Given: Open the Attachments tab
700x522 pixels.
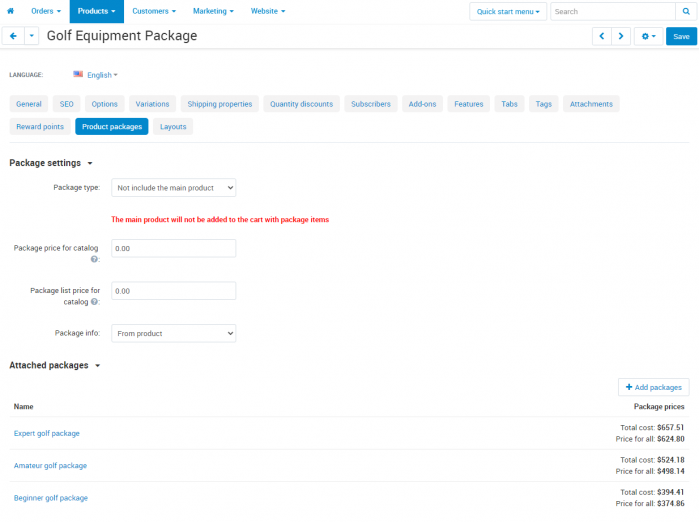Looking at the screenshot, I should pos(591,104).
